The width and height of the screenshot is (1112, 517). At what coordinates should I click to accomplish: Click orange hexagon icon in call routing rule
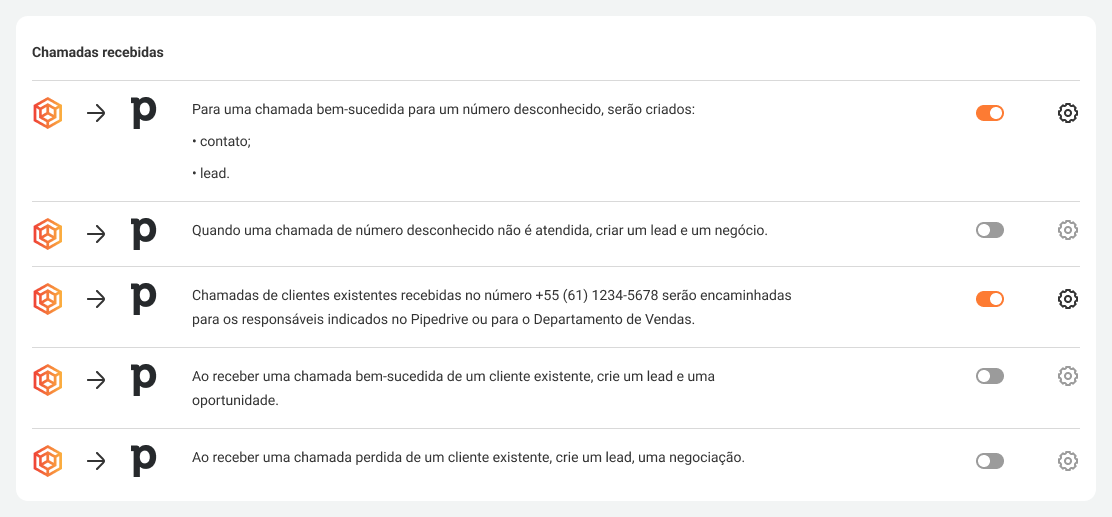pyautogui.click(x=47, y=299)
